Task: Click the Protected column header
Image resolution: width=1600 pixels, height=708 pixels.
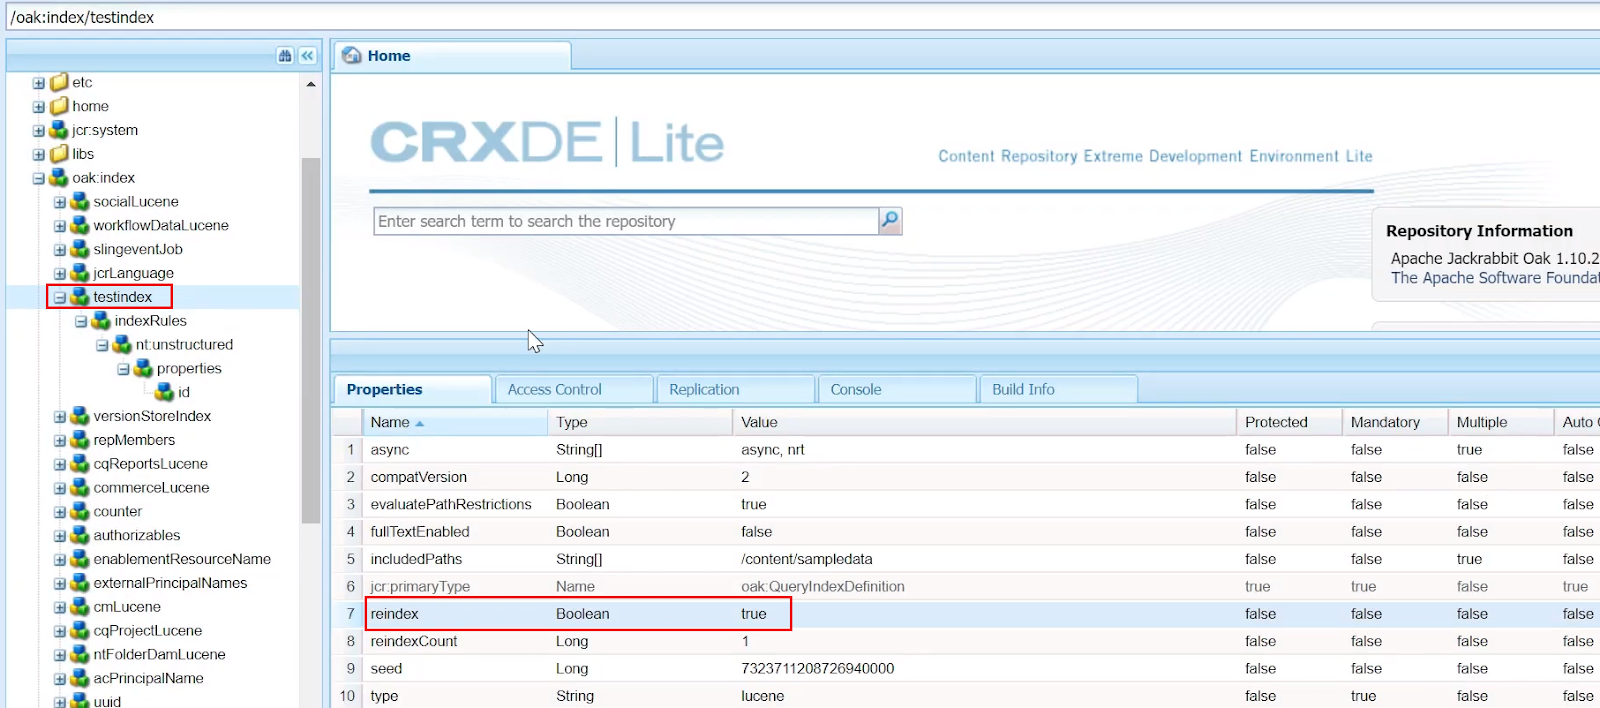Action: click(1290, 422)
